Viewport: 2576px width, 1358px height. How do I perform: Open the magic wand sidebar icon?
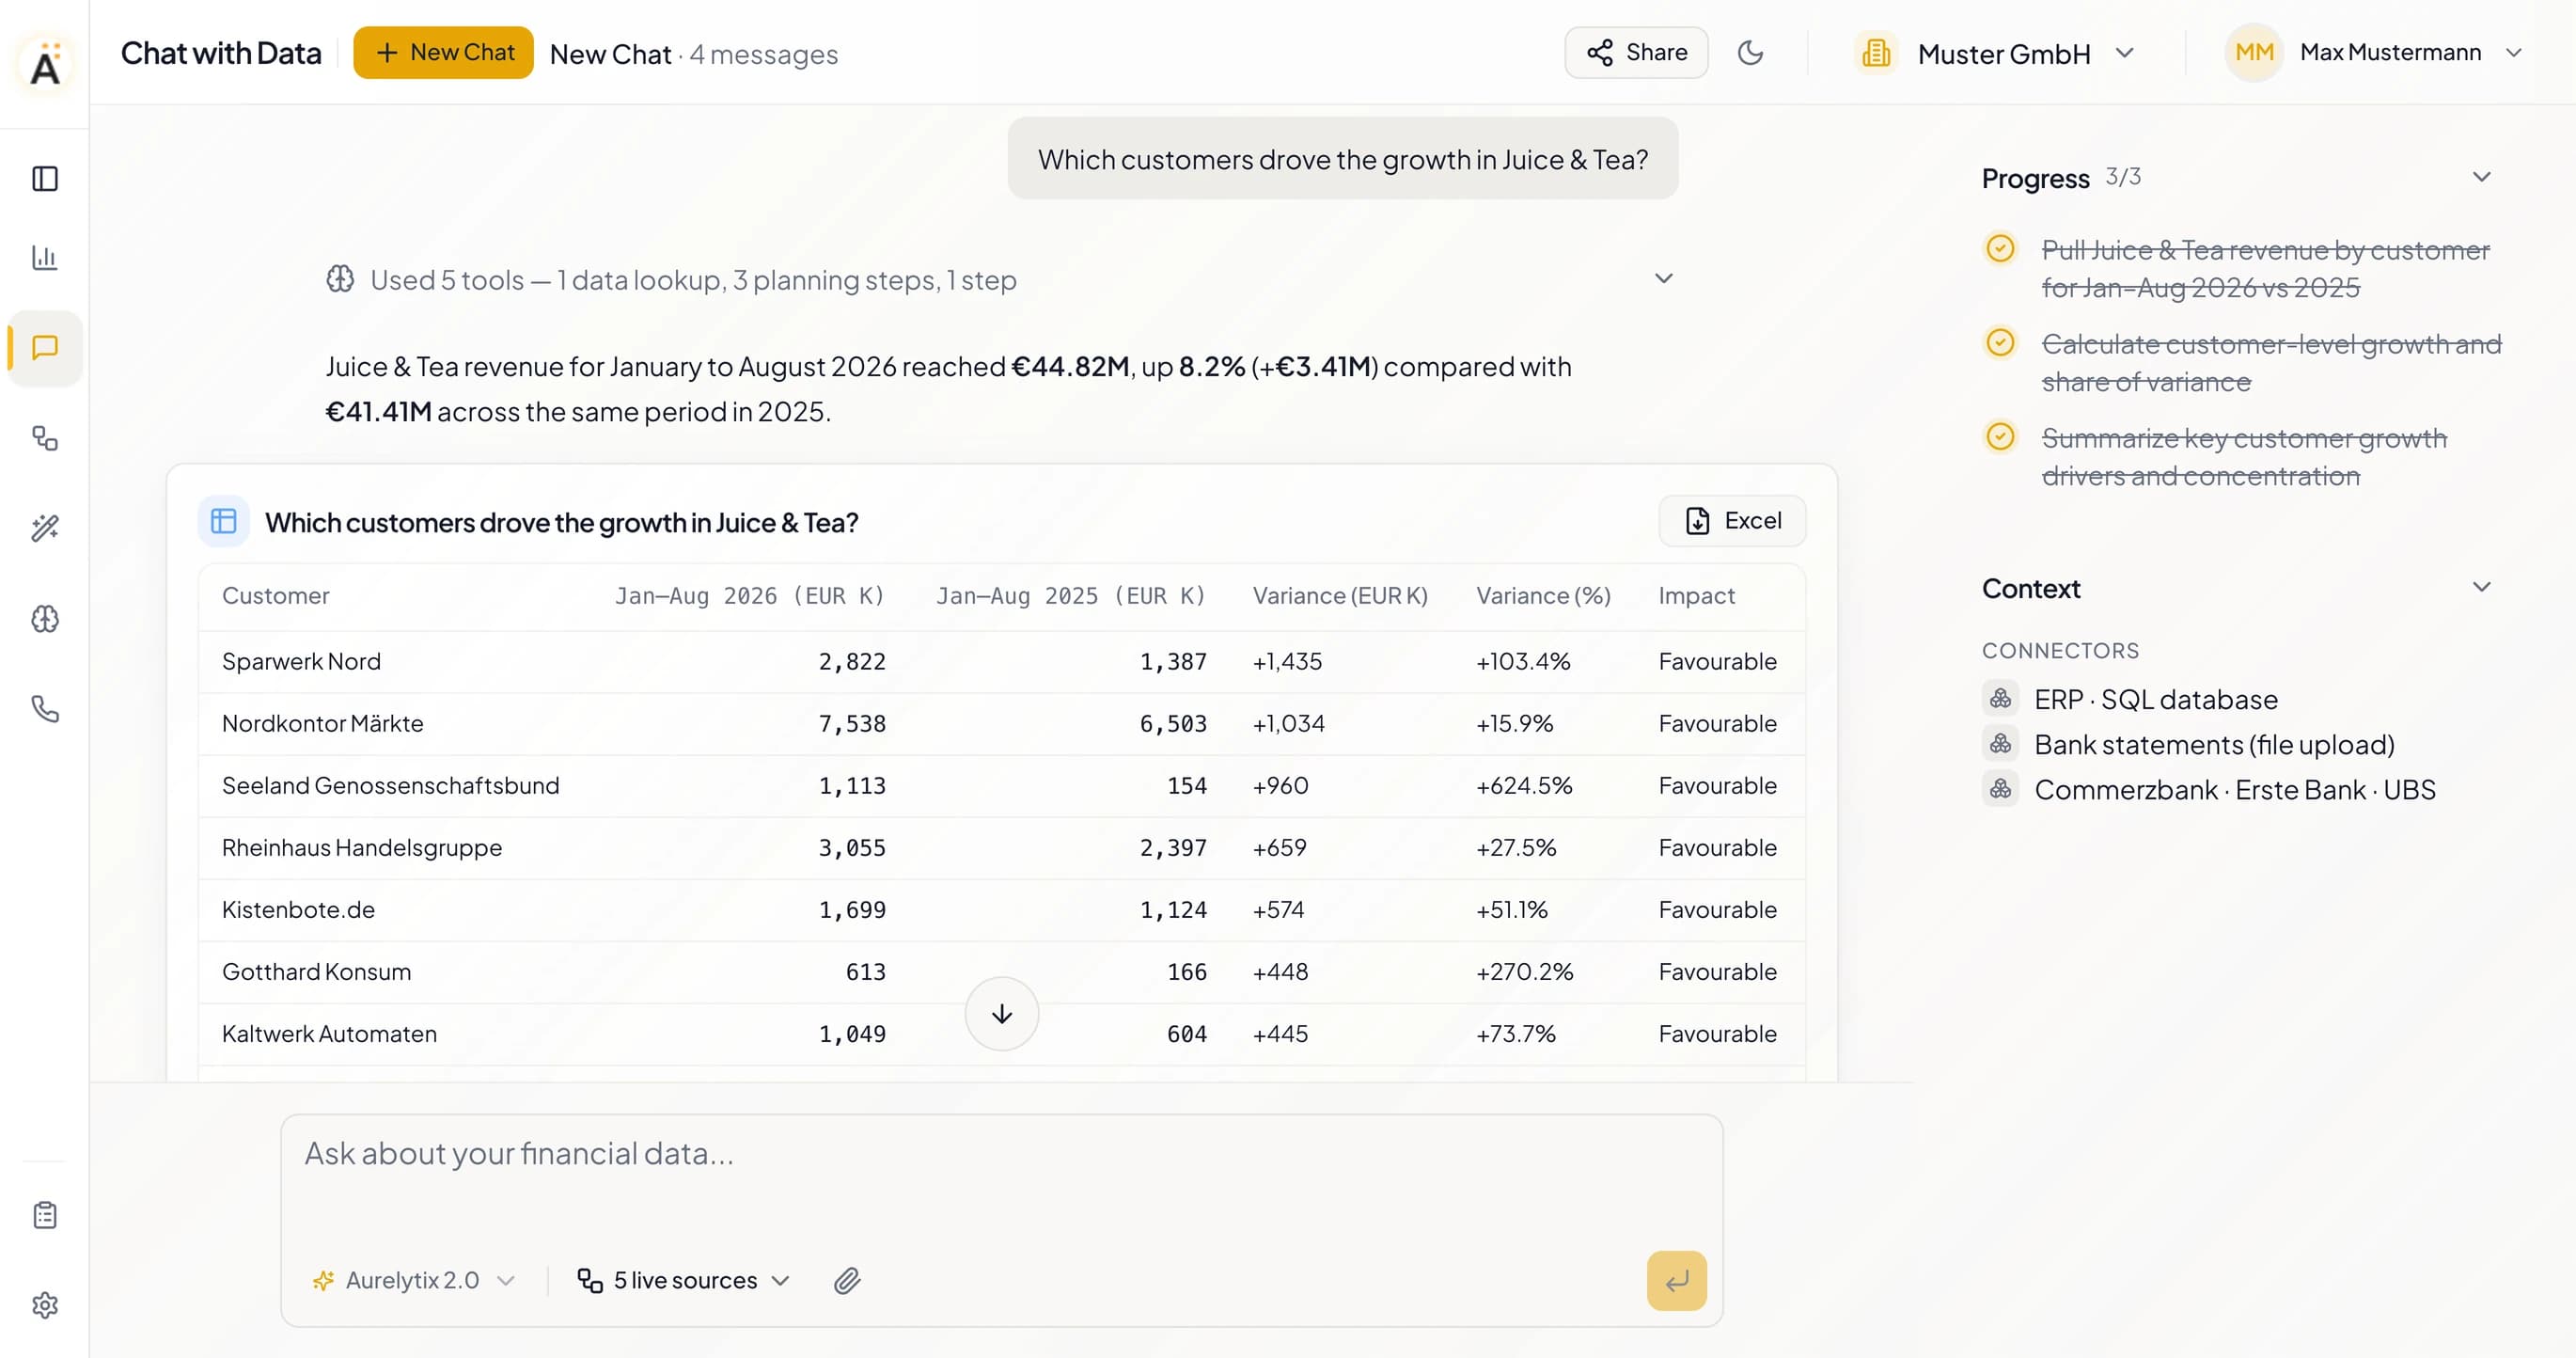pyautogui.click(x=45, y=528)
